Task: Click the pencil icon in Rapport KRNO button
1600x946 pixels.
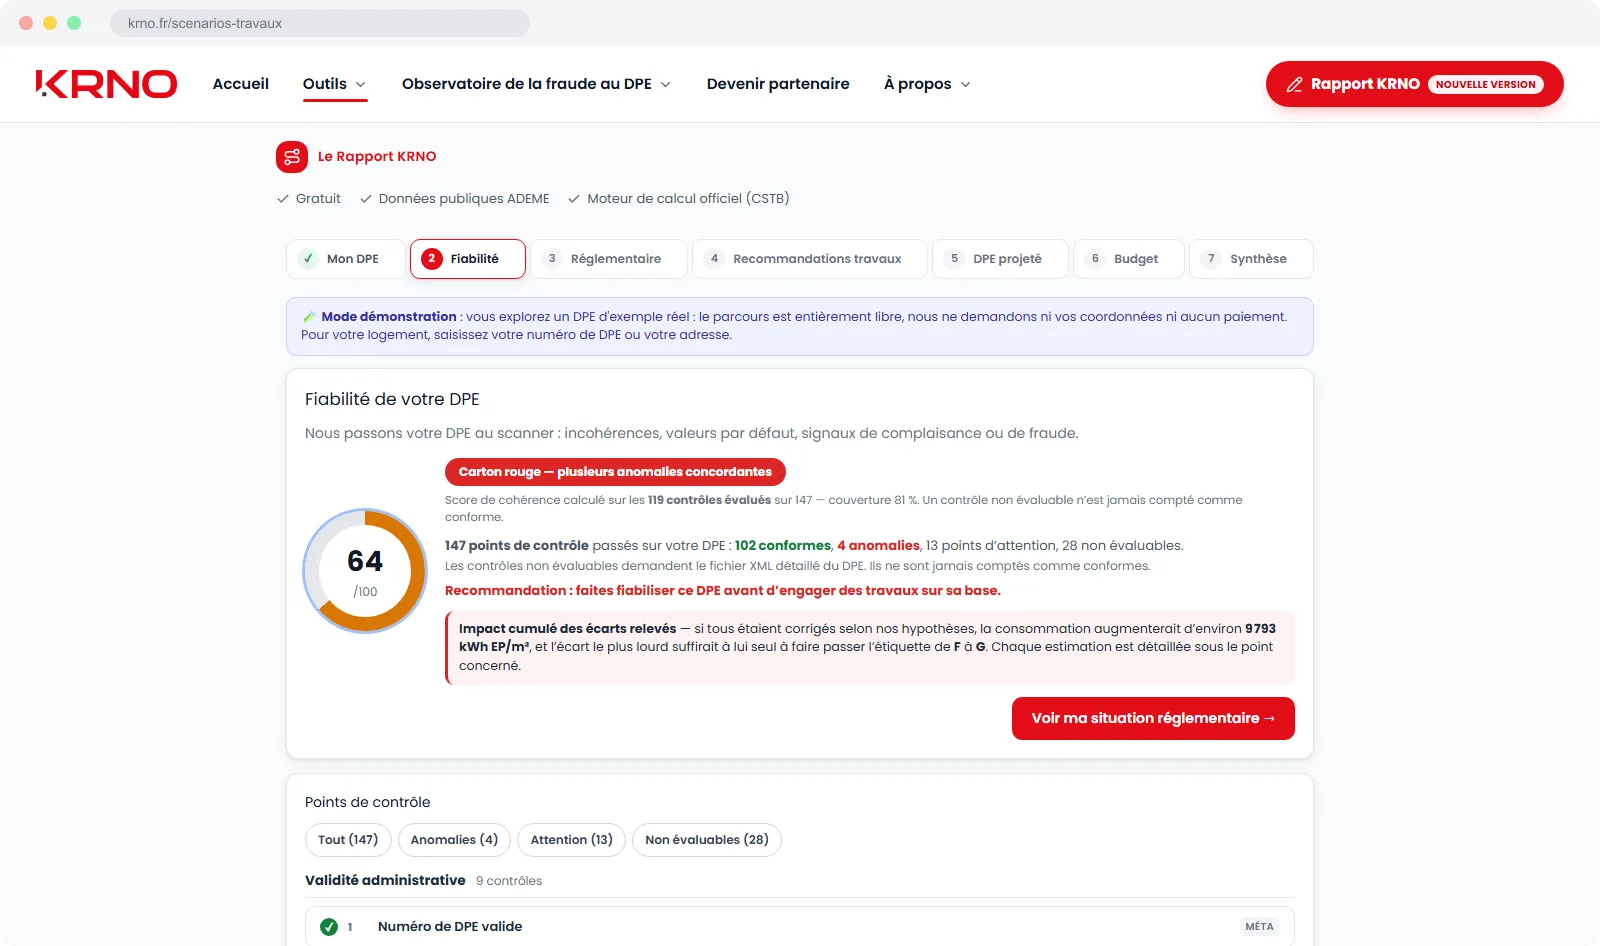Action: coord(1294,85)
